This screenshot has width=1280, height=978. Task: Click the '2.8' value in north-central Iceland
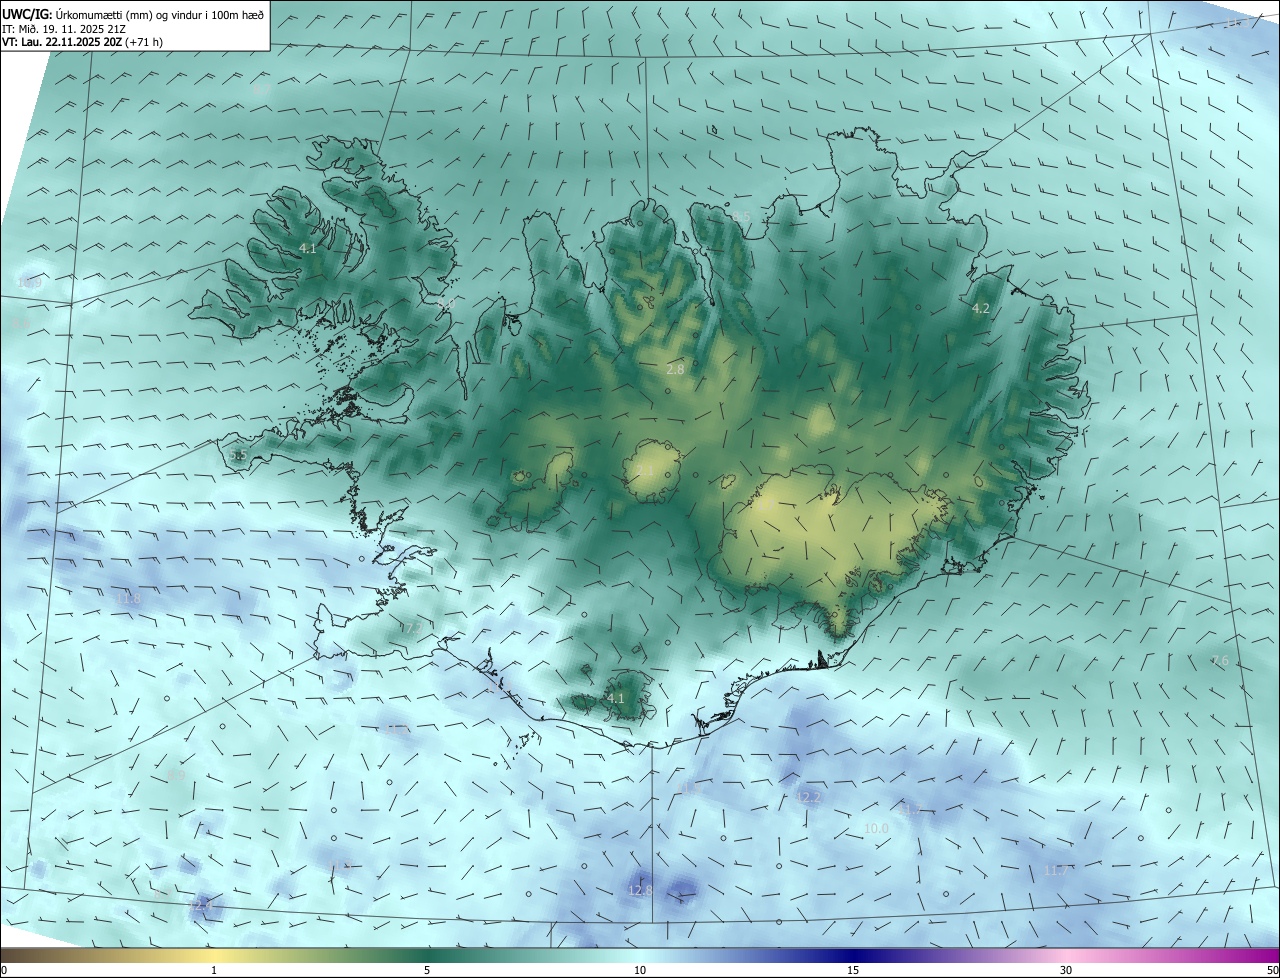point(675,369)
